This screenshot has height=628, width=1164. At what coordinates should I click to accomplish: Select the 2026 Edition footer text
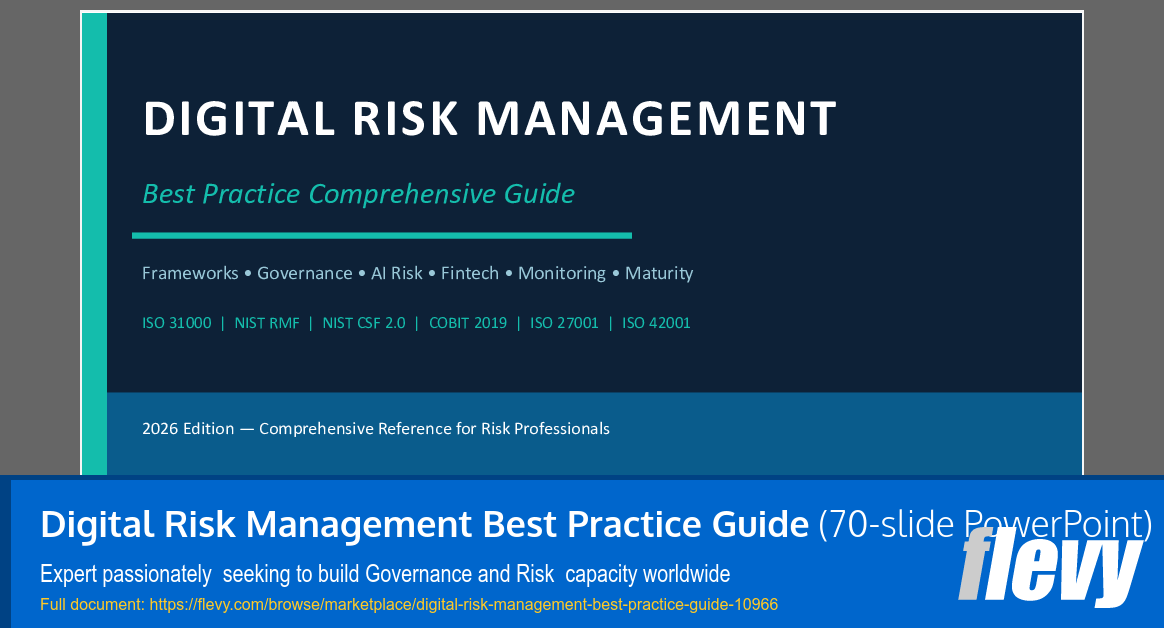point(376,428)
